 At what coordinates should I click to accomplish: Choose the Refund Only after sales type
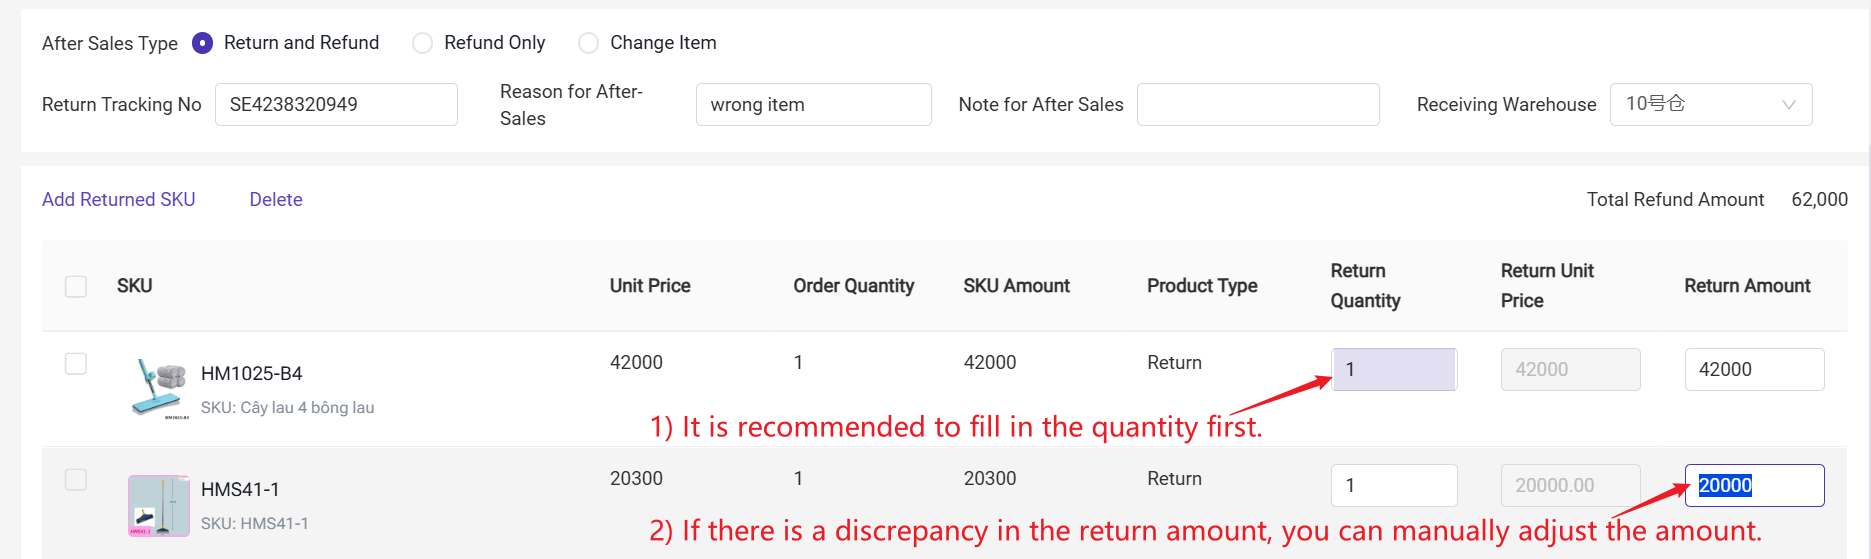(x=423, y=43)
